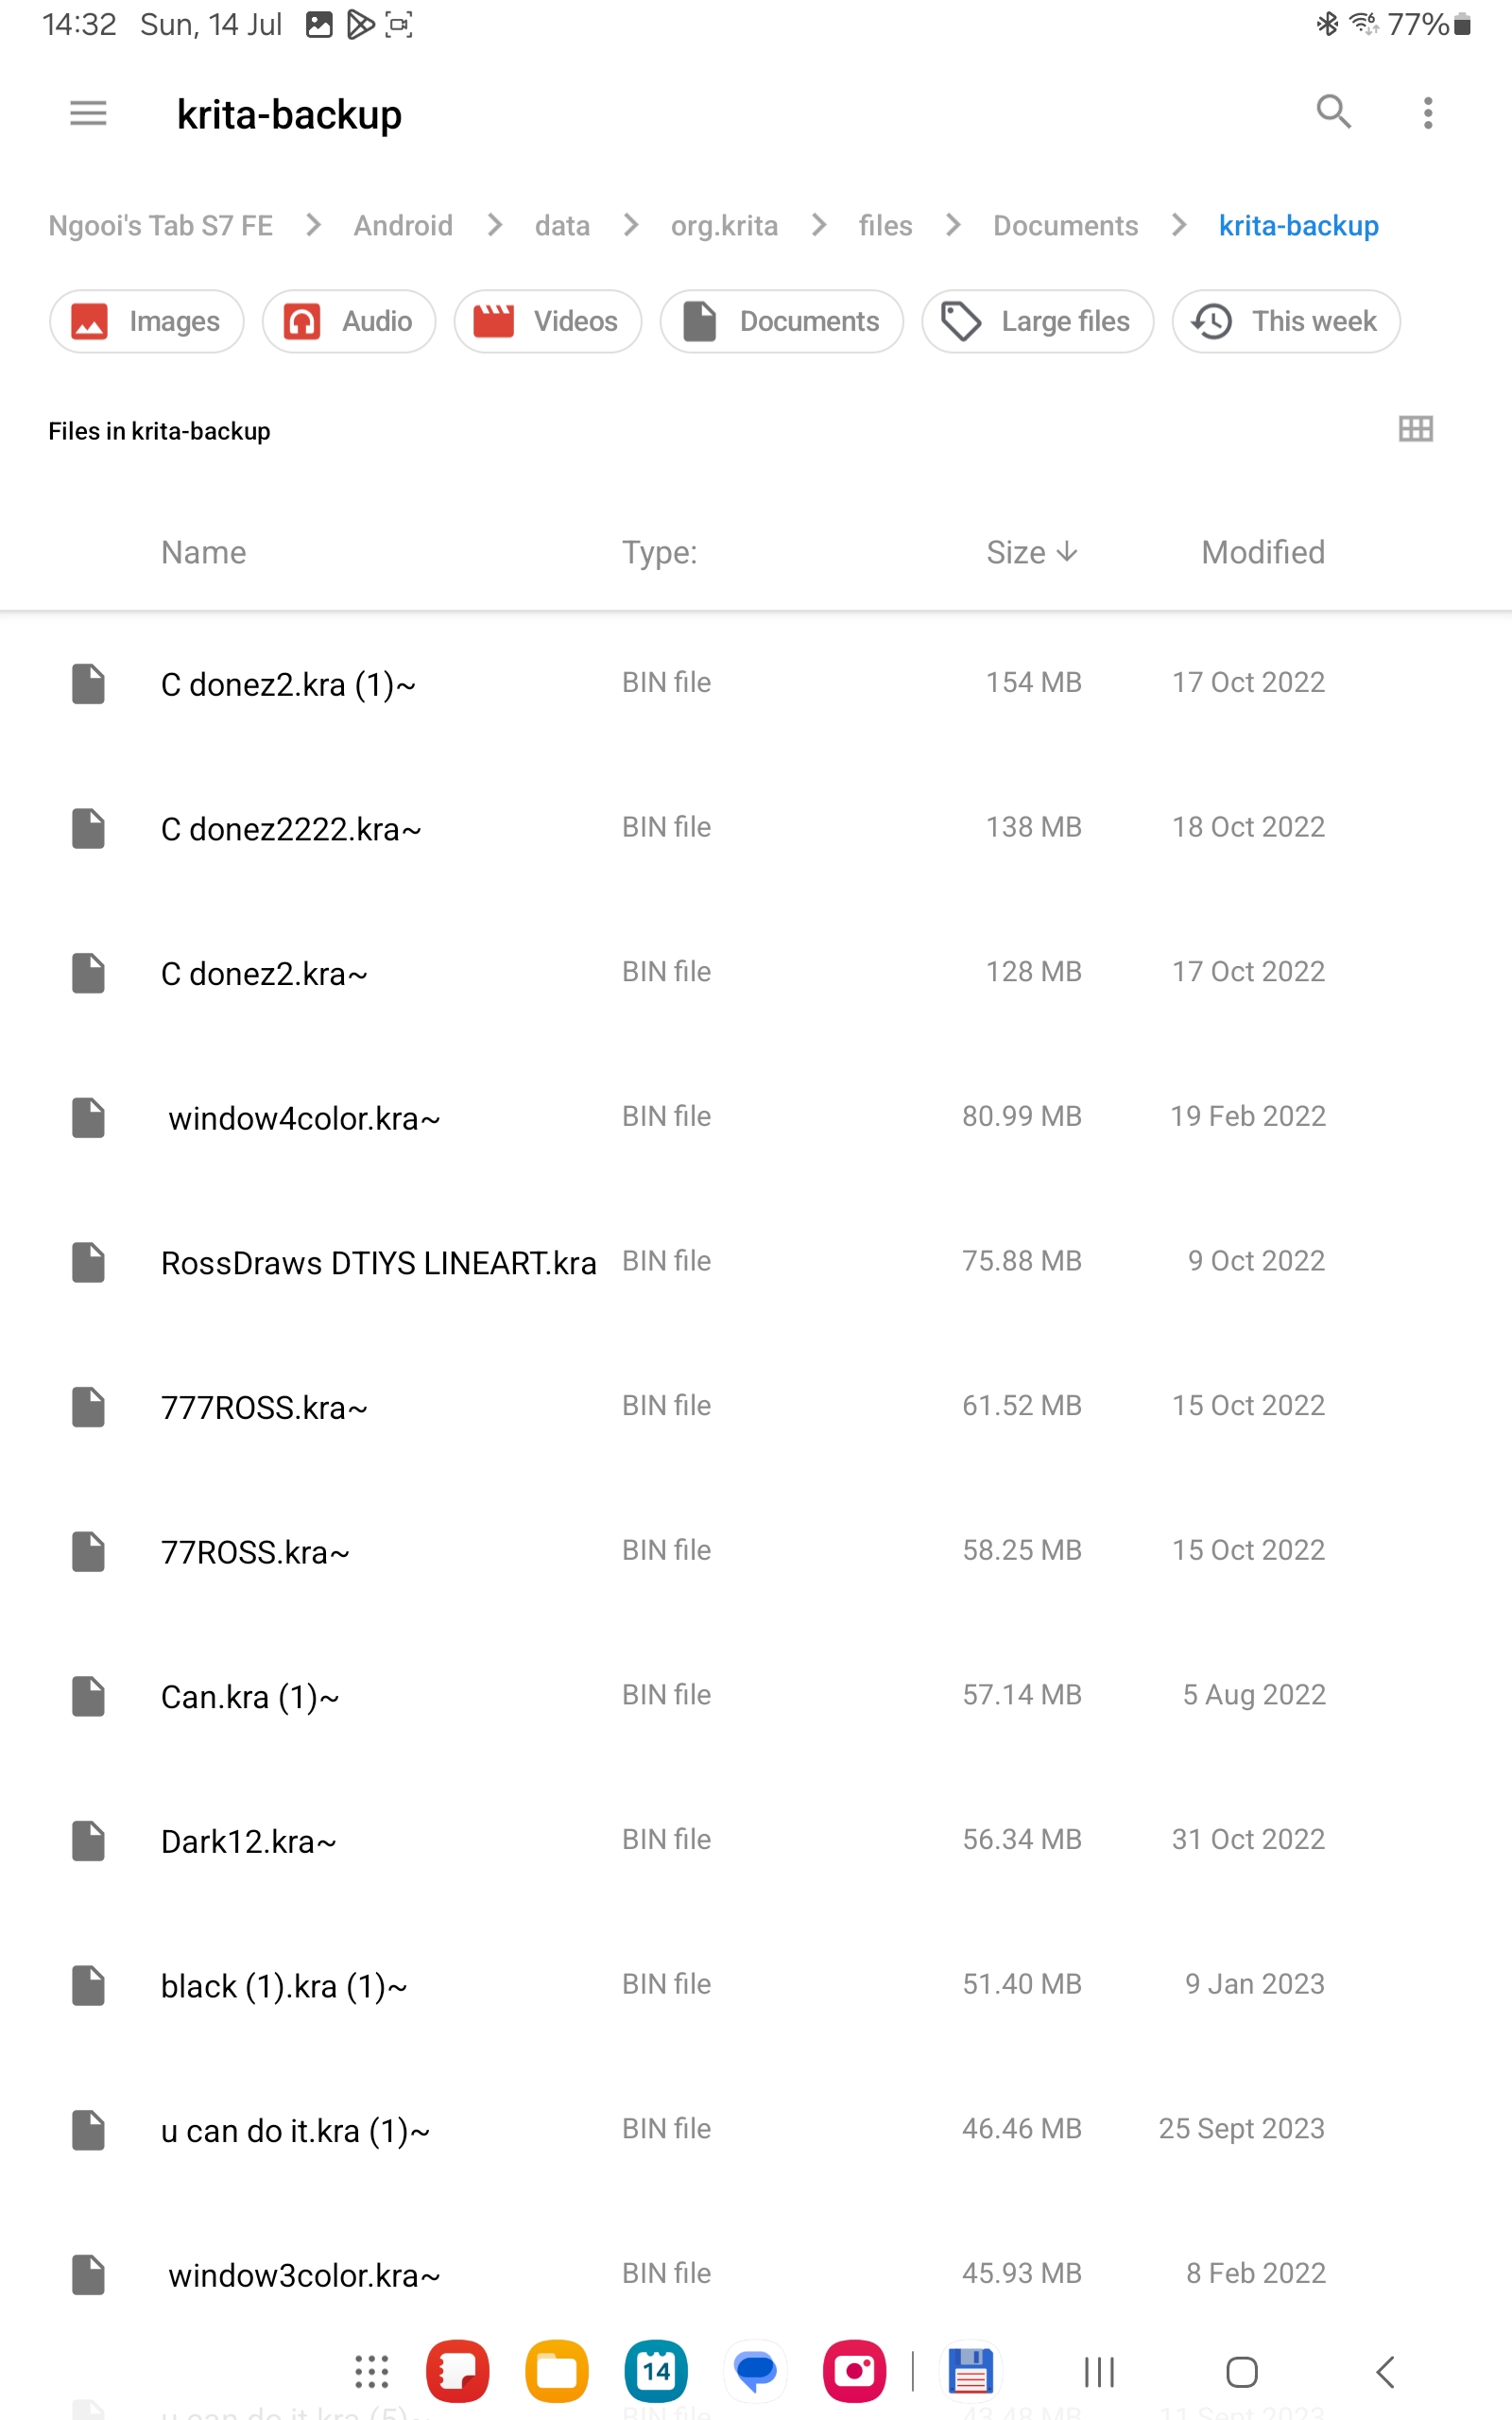
Task: Go to Android breadcrumb folder
Action: click(x=403, y=226)
